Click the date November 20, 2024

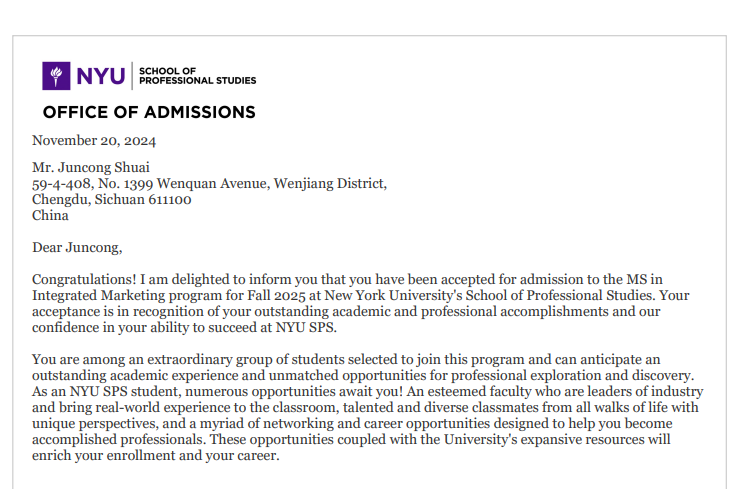coord(94,140)
